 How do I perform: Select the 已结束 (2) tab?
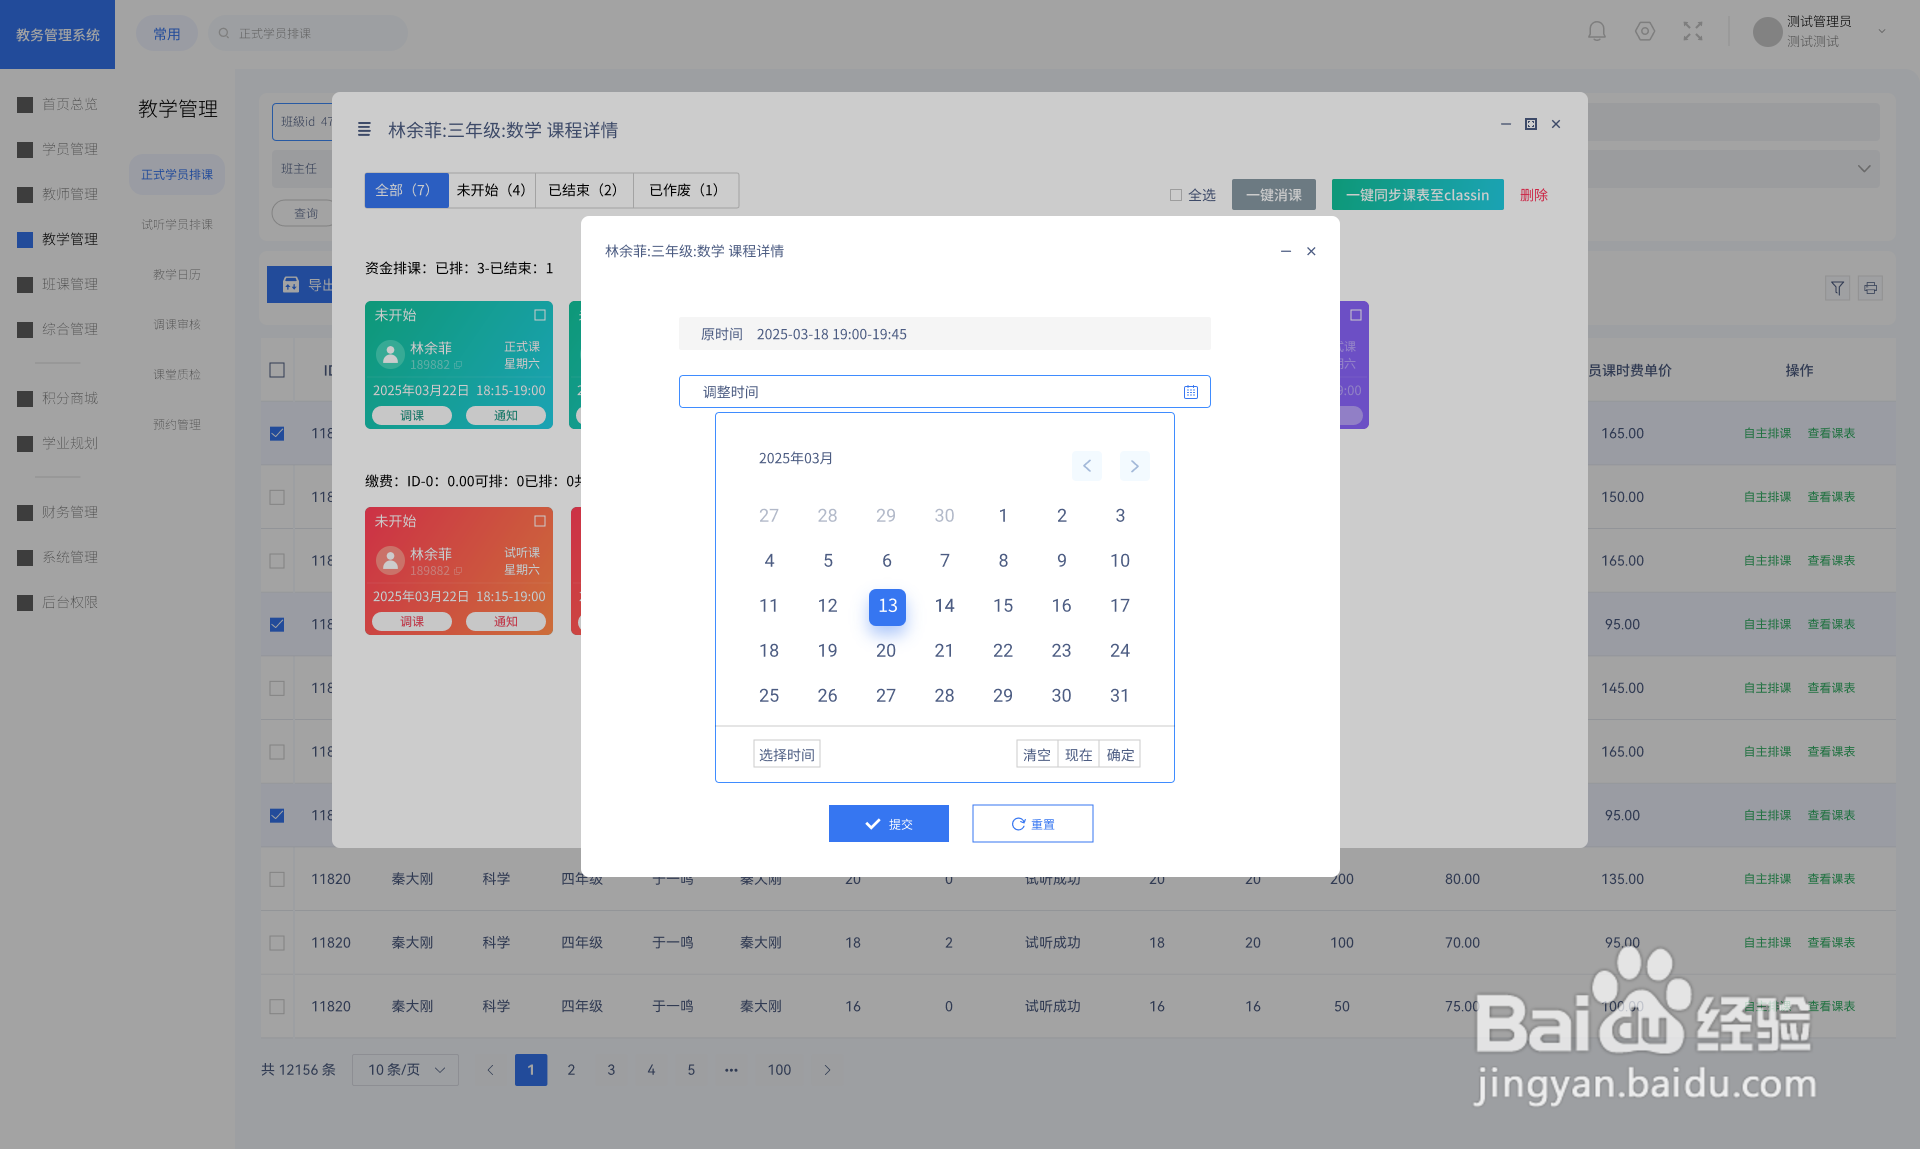click(x=583, y=190)
